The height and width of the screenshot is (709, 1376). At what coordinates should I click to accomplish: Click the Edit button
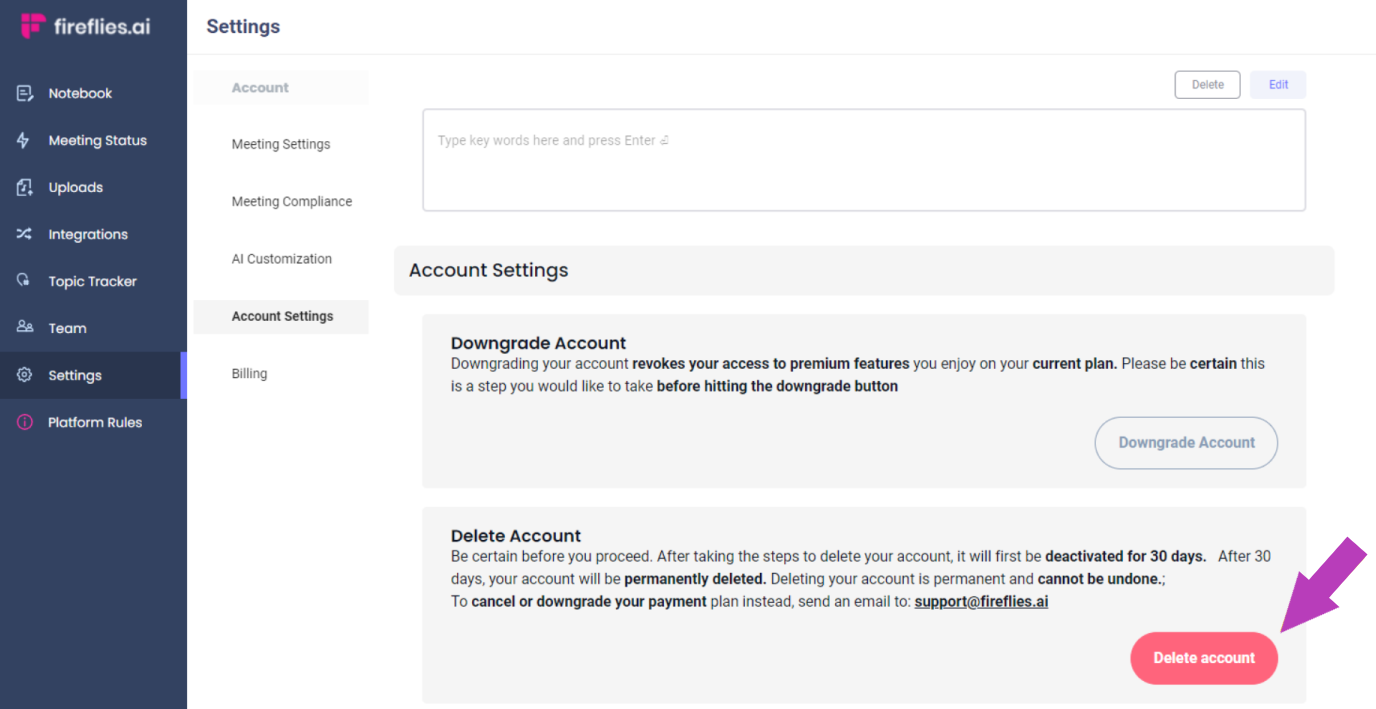click(x=1277, y=84)
